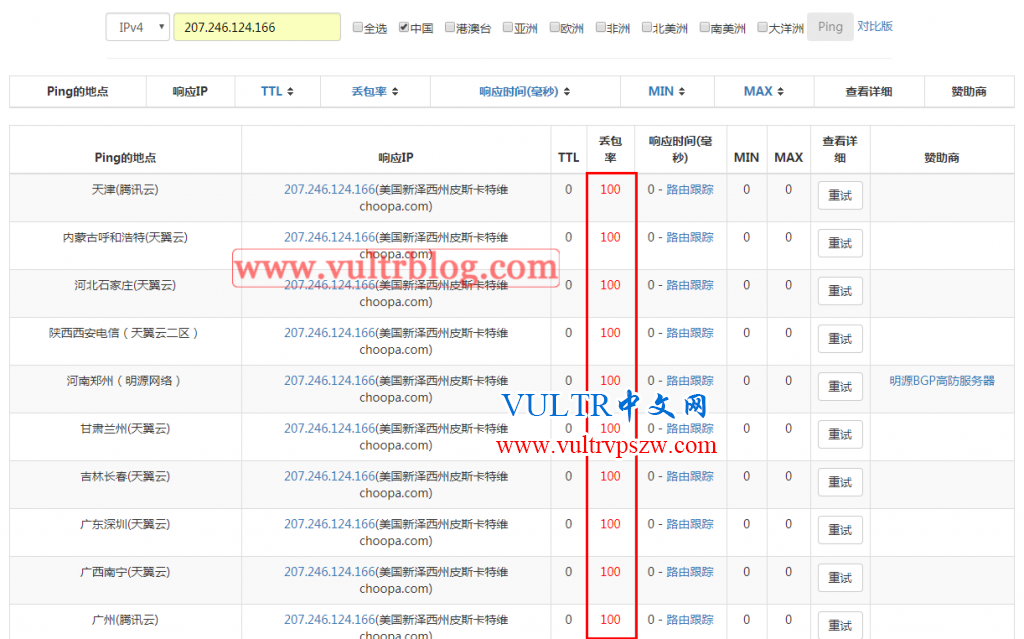Click the 响应IP header in sort bar
The image size is (1024, 639).
(190, 91)
